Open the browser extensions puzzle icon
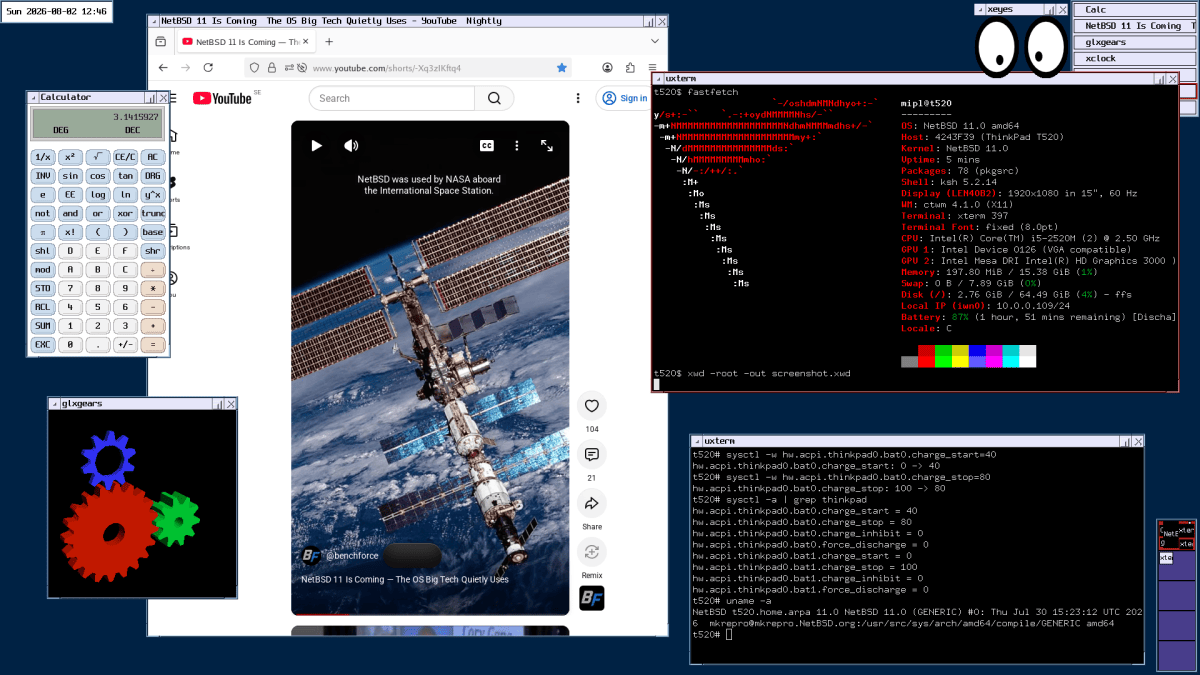 click(x=630, y=68)
